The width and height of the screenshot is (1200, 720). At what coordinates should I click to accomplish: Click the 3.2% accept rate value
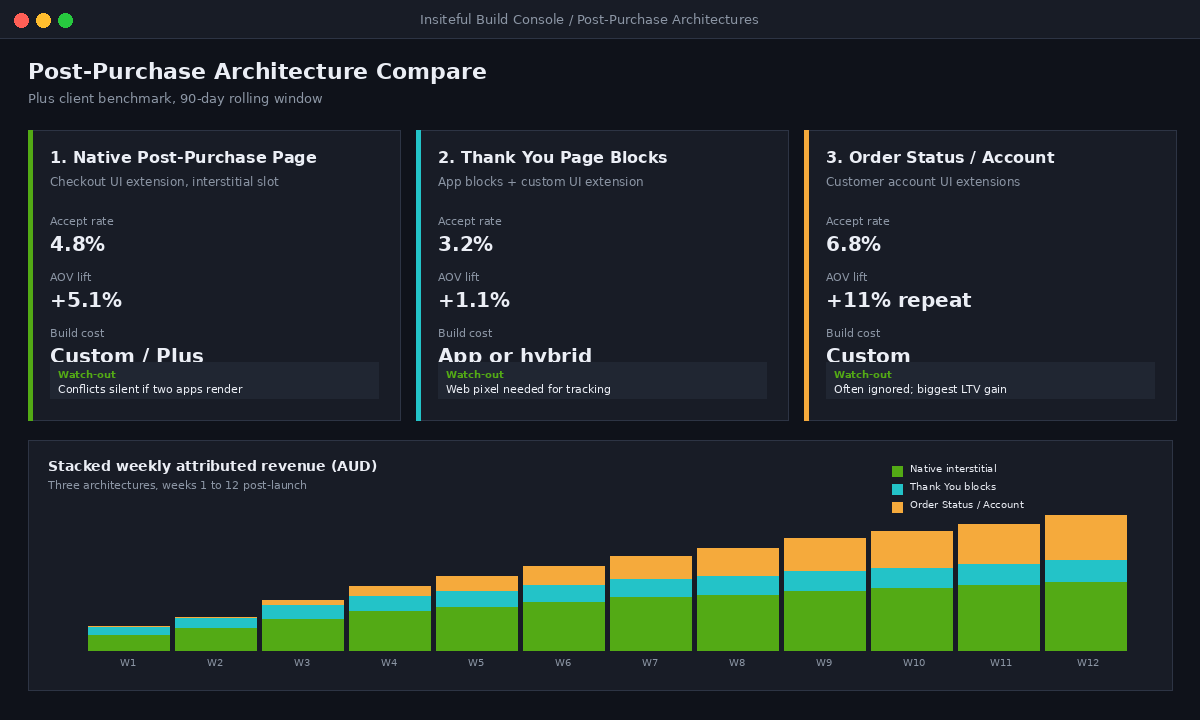(465, 245)
